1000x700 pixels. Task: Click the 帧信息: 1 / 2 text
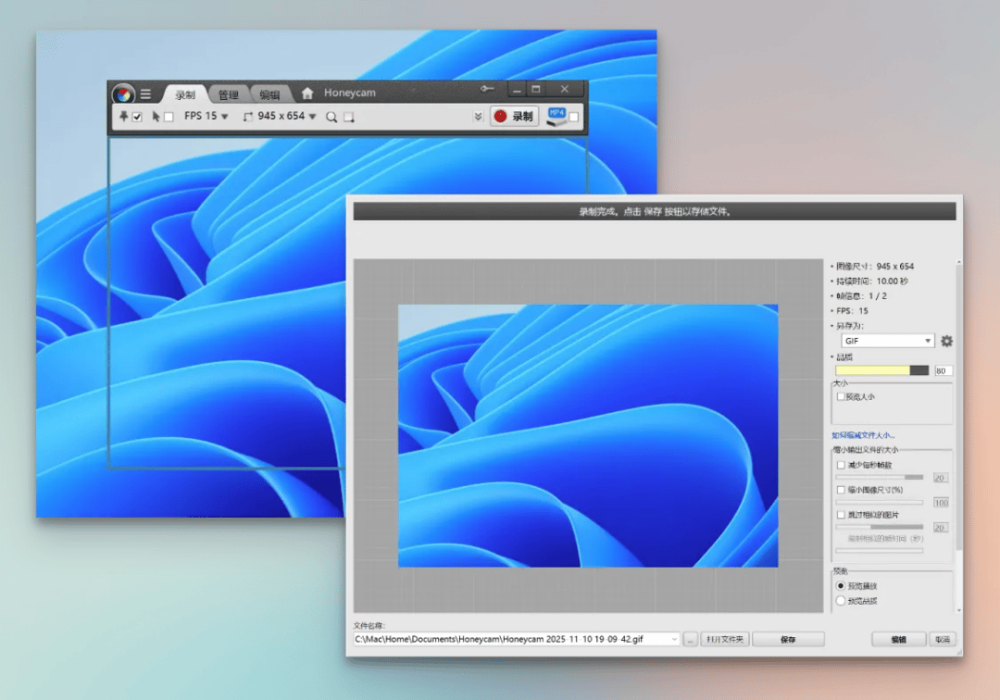click(862, 296)
